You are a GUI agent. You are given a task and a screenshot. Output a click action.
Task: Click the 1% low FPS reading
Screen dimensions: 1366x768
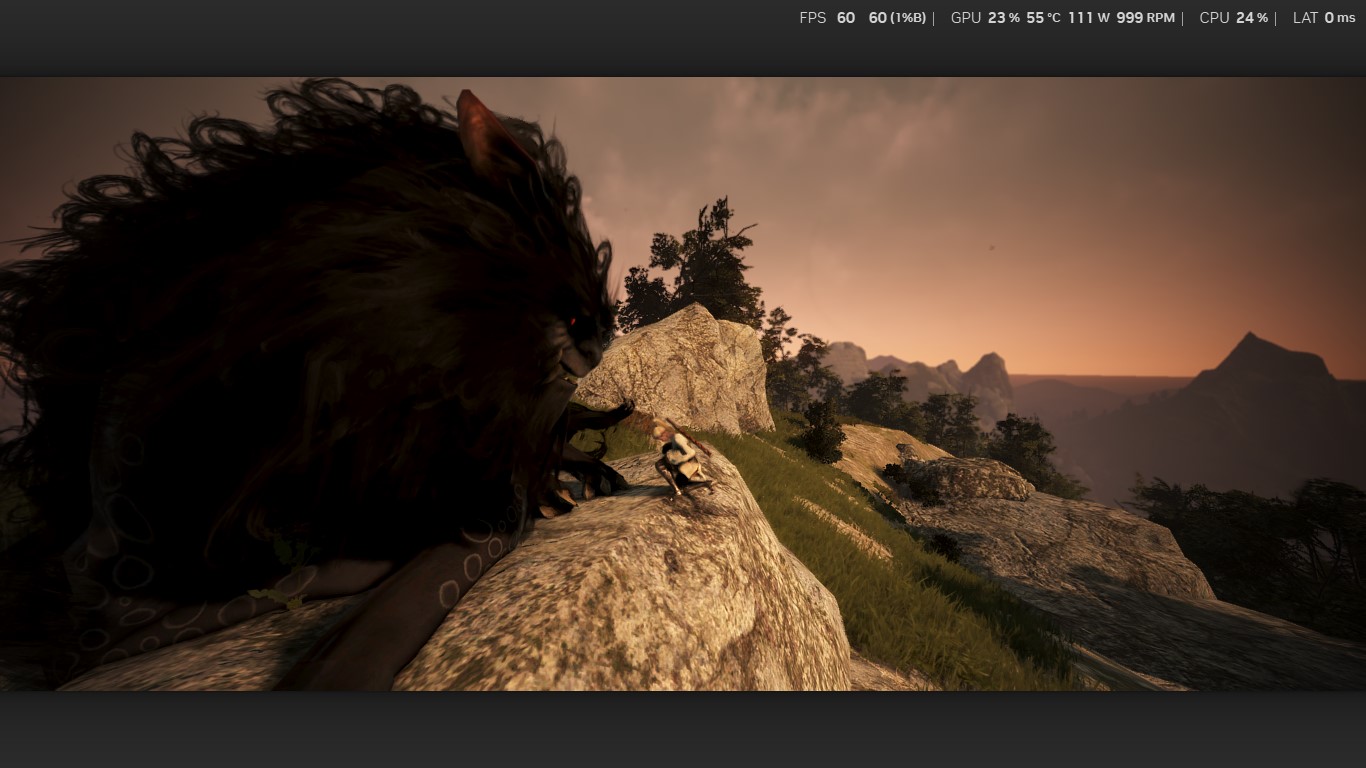pos(897,18)
